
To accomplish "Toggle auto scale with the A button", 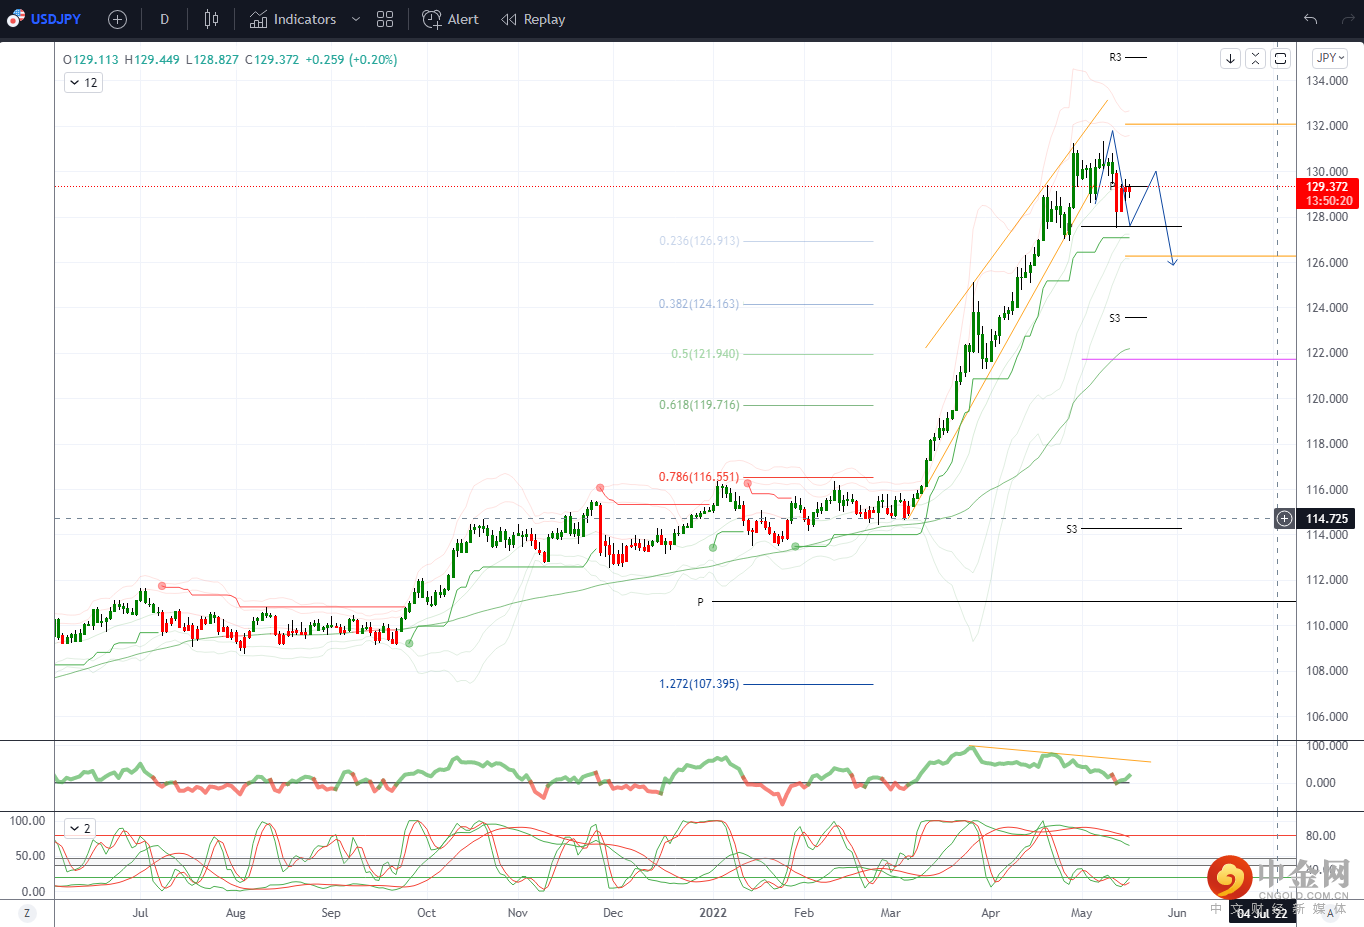I will click(x=1331, y=913).
